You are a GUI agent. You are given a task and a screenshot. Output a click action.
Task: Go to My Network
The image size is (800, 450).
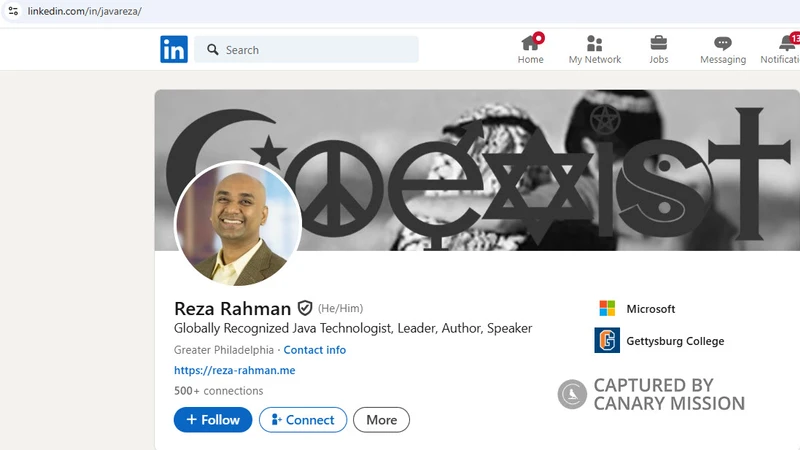click(x=595, y=49)
